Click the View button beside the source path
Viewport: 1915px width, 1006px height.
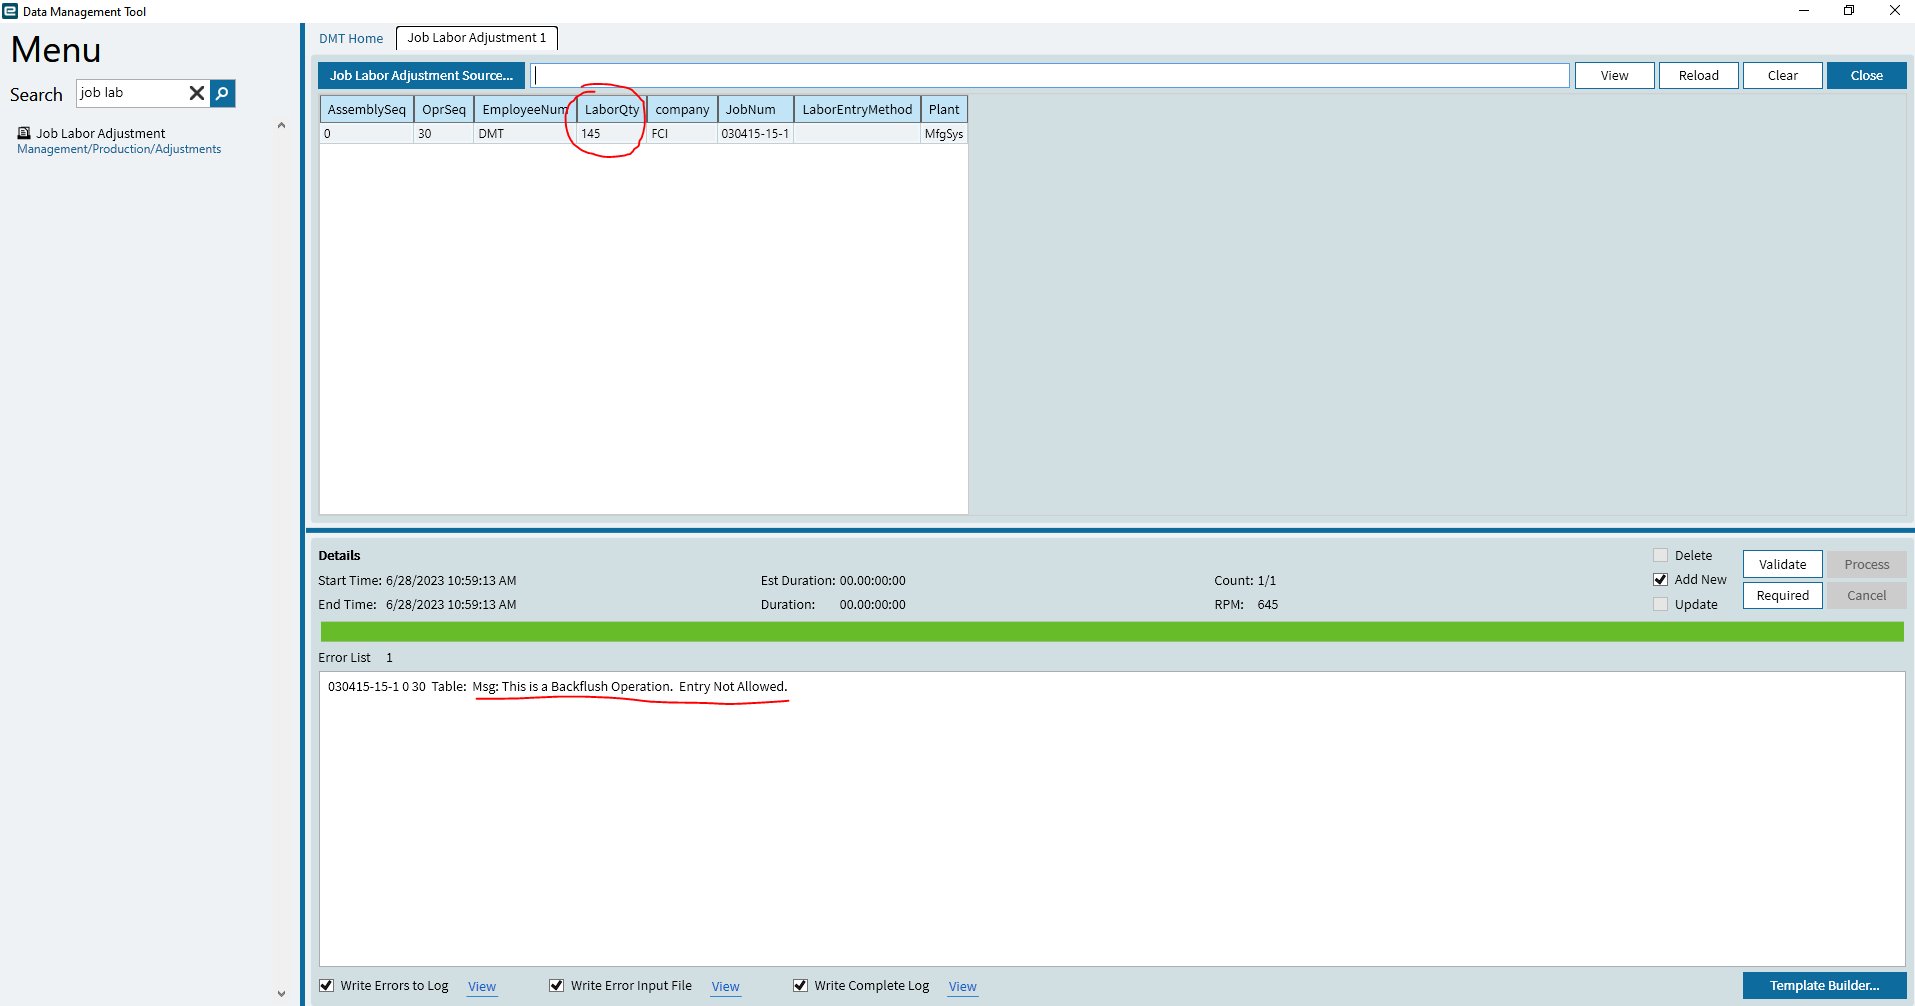pos(1614,75)
